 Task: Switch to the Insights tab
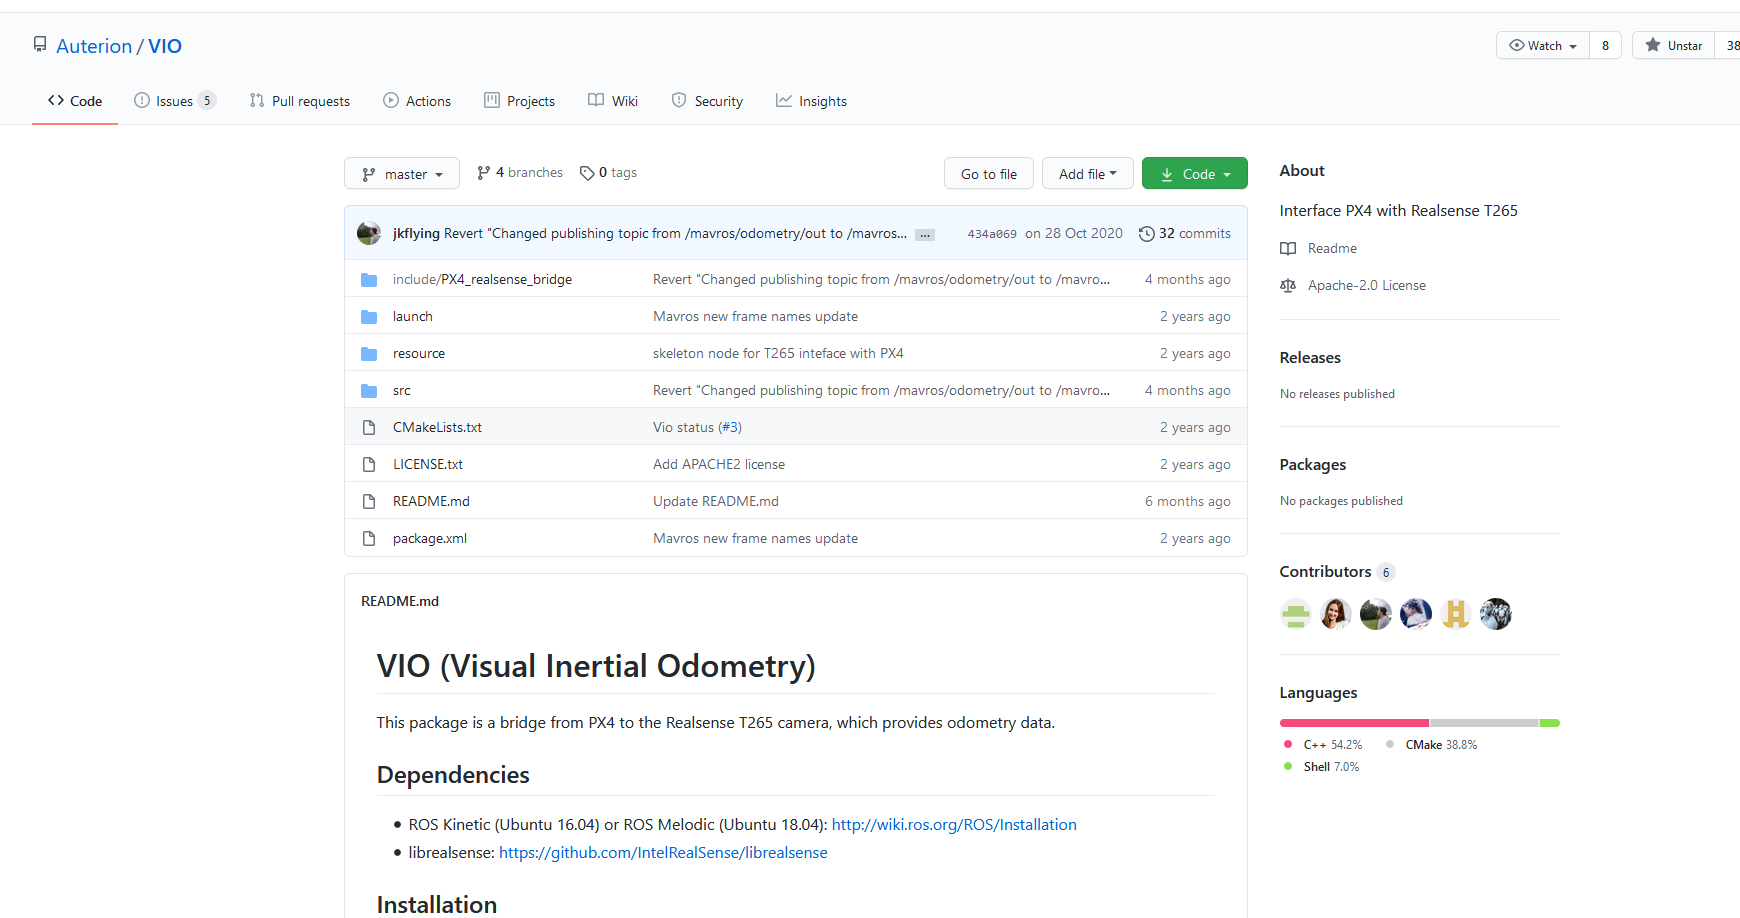(811, 100)
